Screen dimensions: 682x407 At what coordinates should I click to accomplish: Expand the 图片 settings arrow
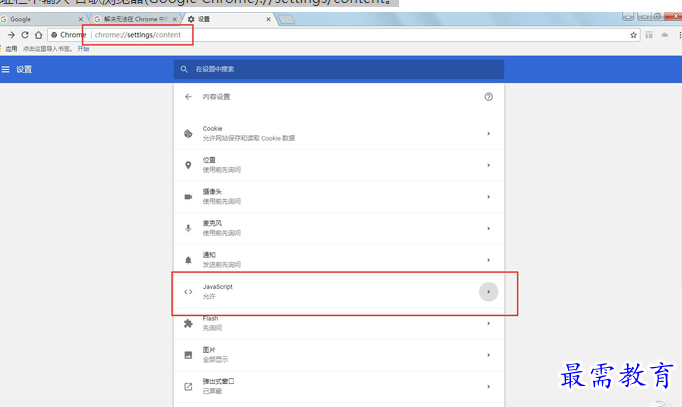(488, 355)
